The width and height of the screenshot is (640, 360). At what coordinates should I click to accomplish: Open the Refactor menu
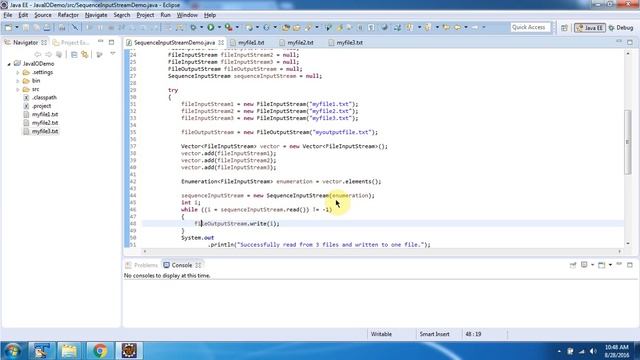coord(68,15)
